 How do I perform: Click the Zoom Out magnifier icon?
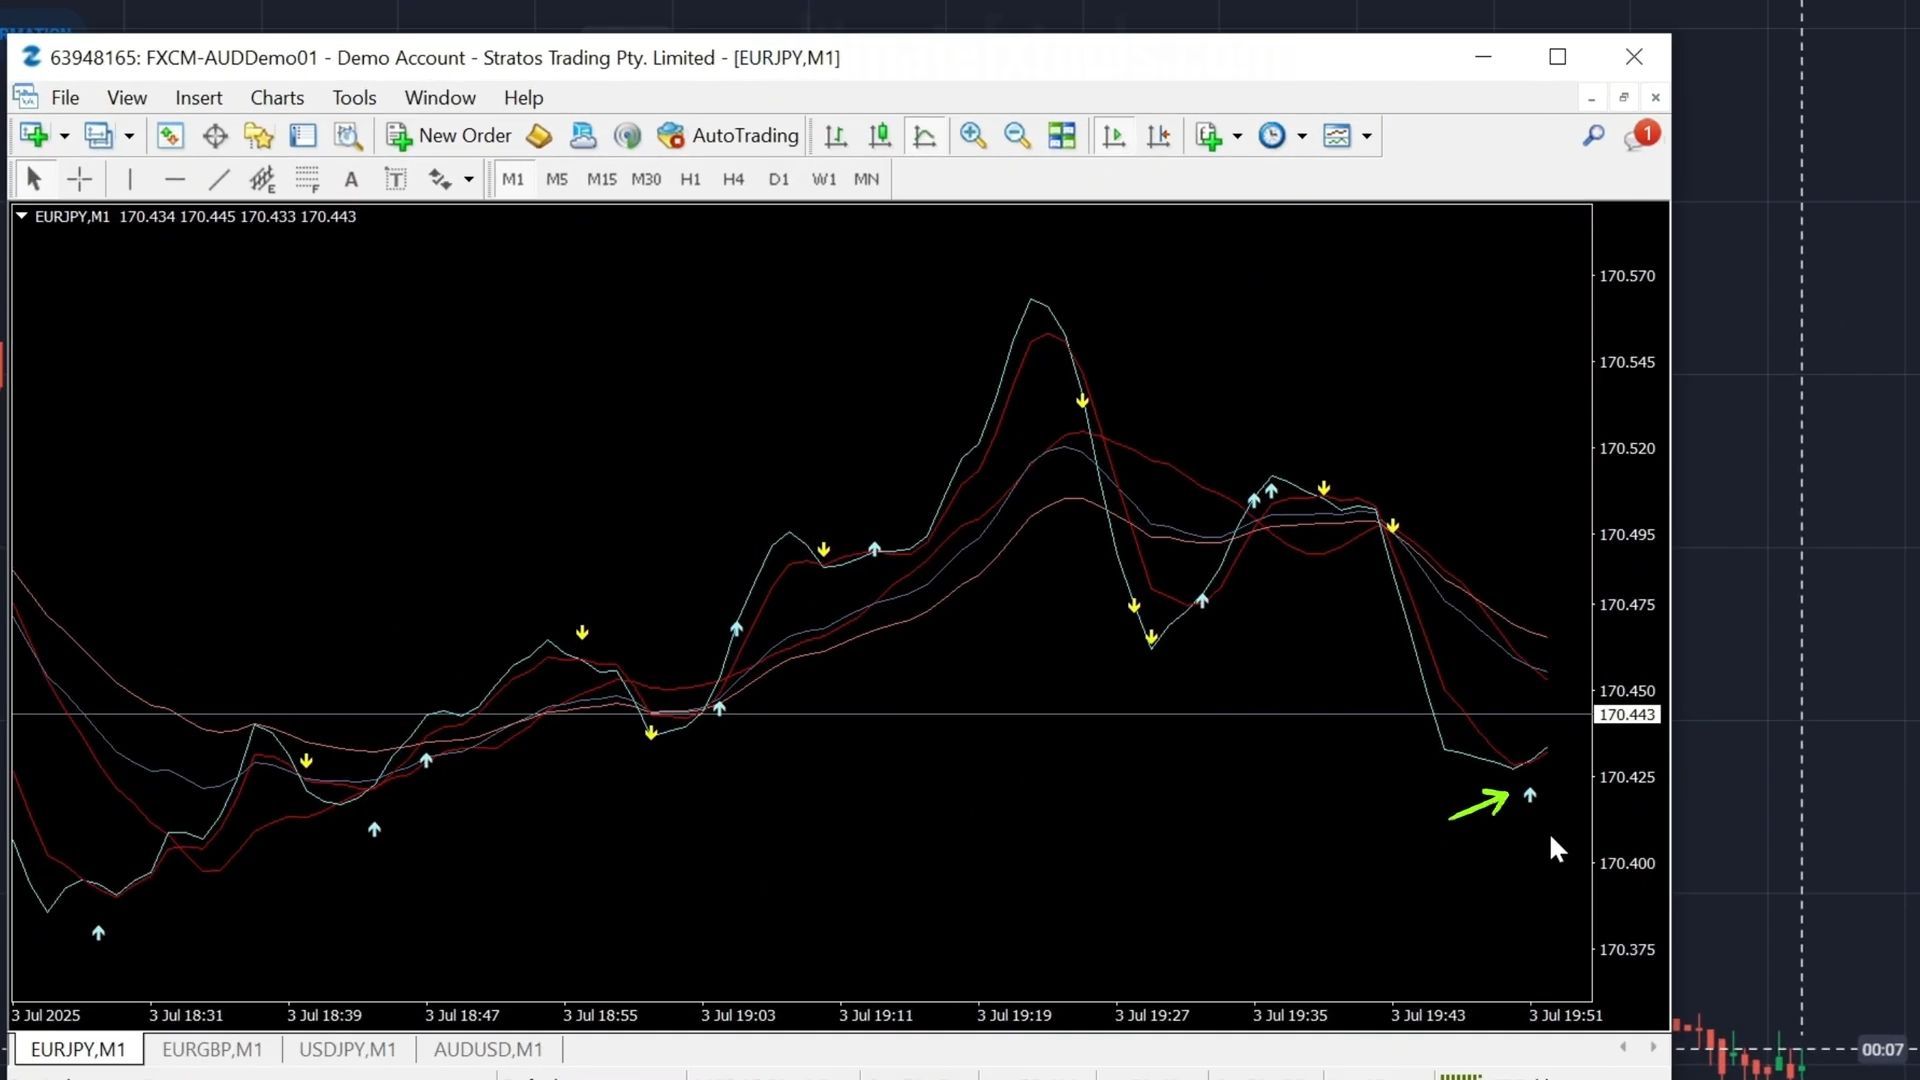tap(1017, 136)
